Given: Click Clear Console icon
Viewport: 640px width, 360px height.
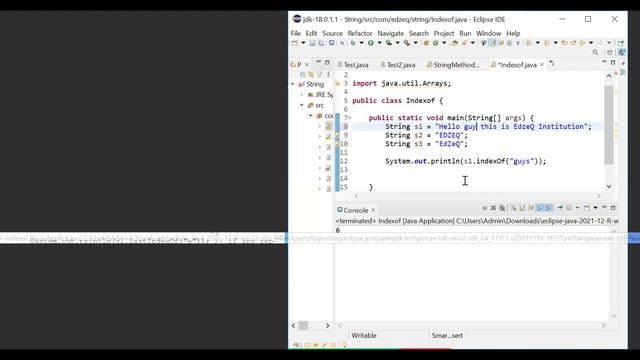Looking at the screenshot, I should (513, 208).
